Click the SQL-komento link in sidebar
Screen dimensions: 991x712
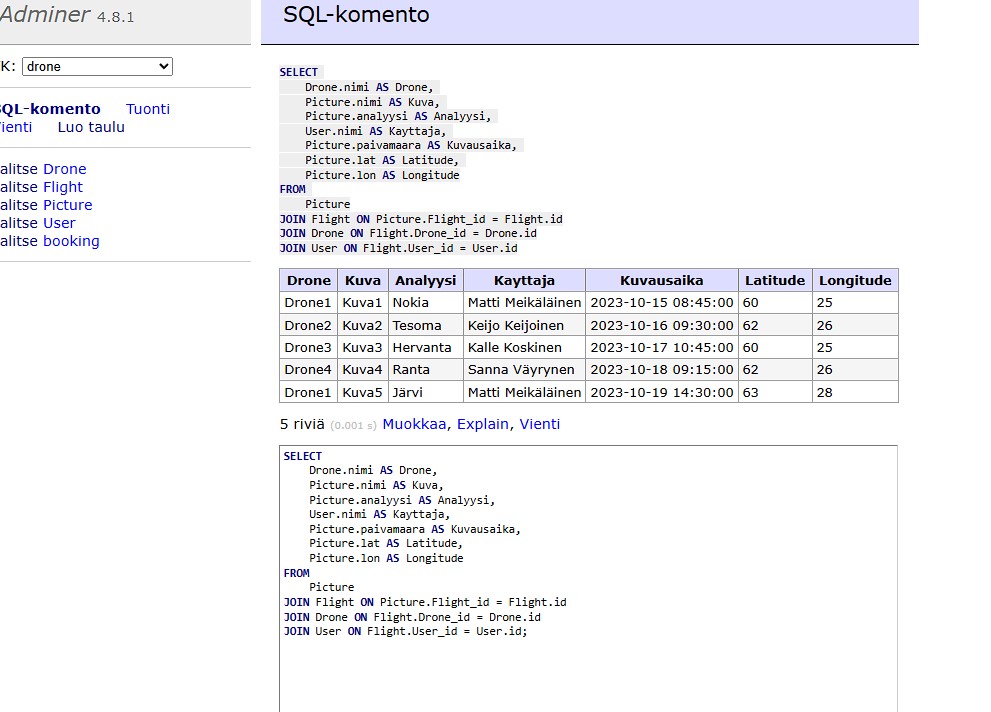50,109
